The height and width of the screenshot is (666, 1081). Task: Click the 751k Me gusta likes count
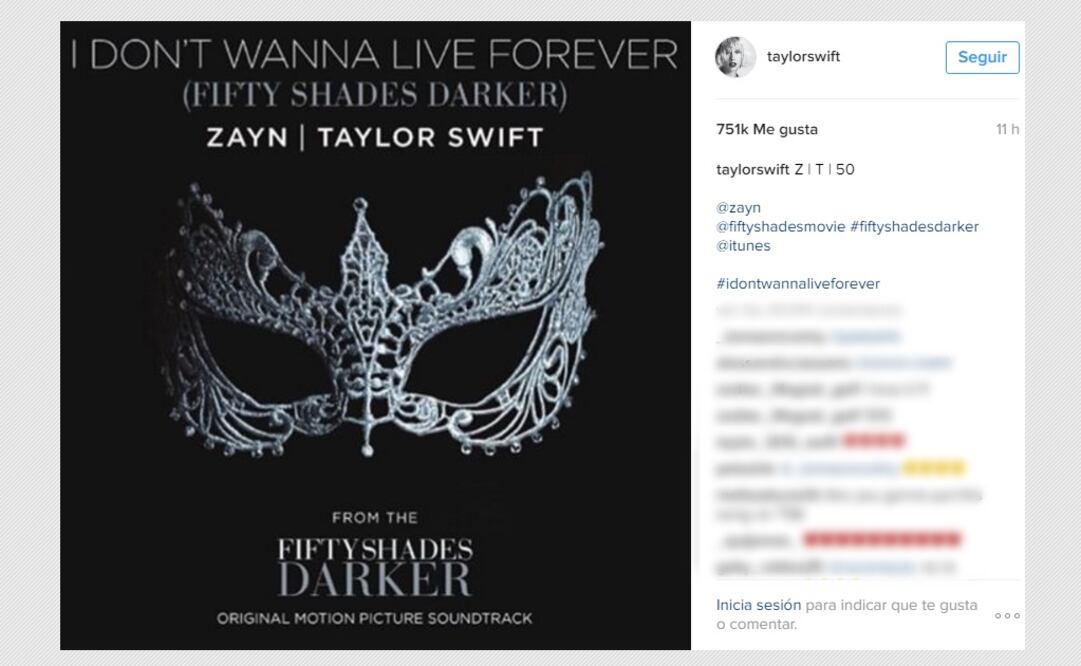click(767, 129)
